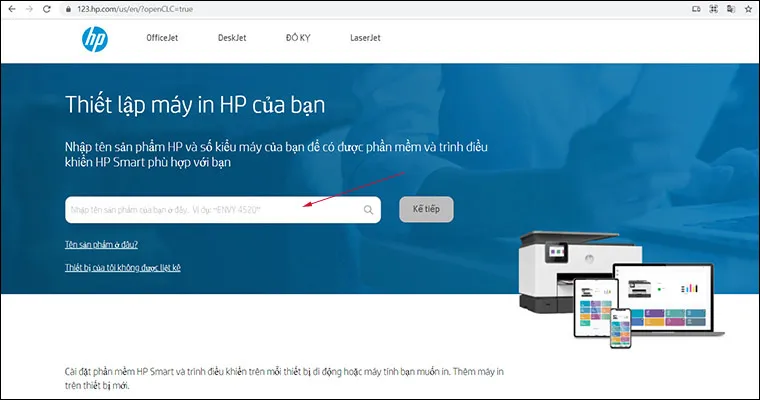Click text starting 'Cài đặt phần mềm HP Smart'
The height and width of the screenshot is (400, 760).
(284, 379)
